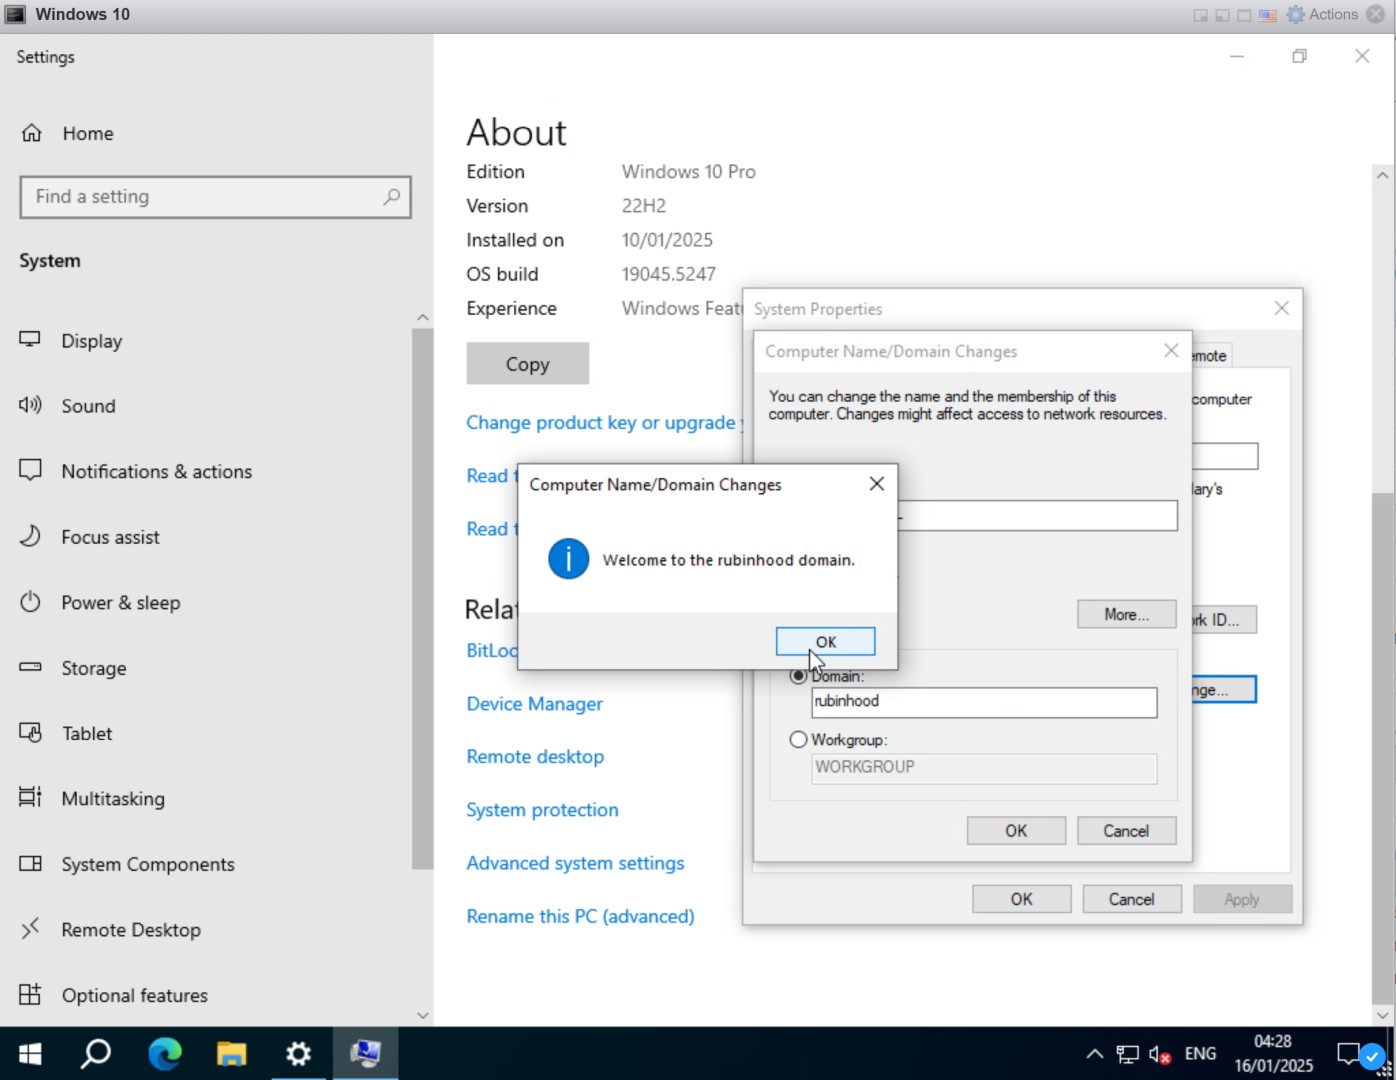
Task: Open Optional features settings
Action: tap(135, 995)
